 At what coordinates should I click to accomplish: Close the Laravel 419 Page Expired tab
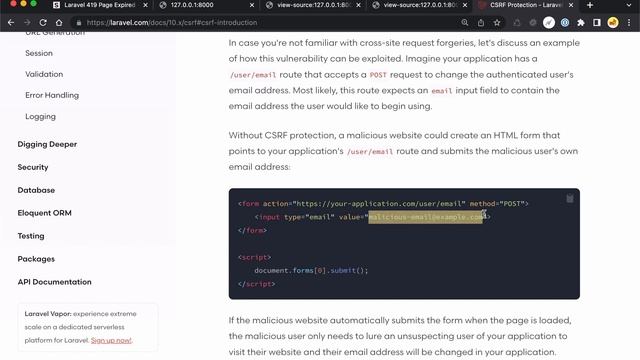point(145,5)
